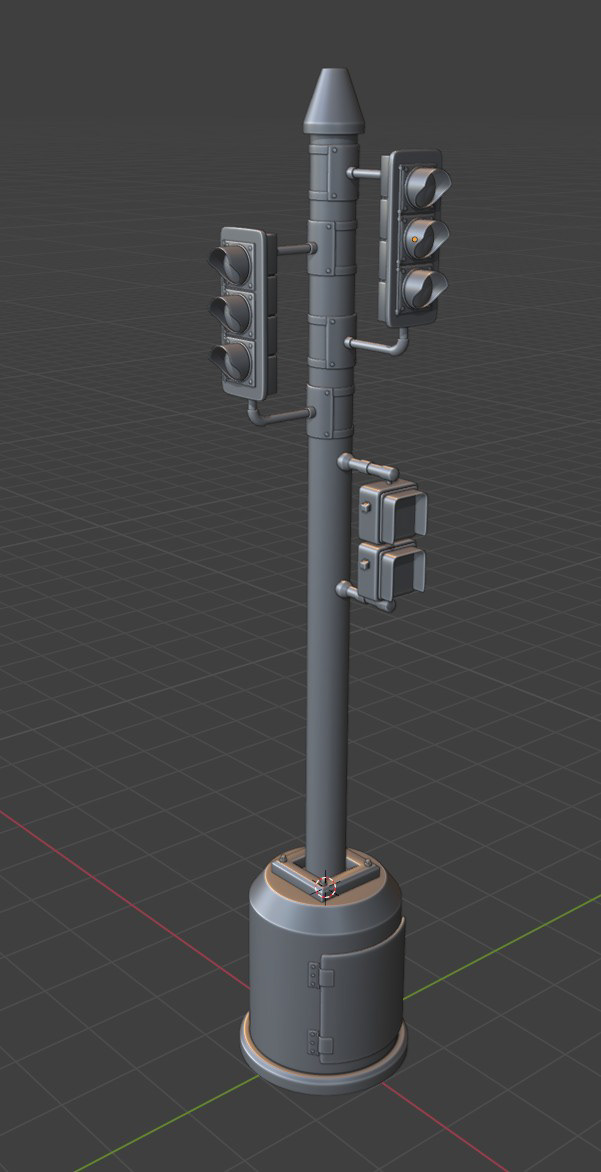
Task: Select the top lamp of right traffic light
Action: coord(428,185)
